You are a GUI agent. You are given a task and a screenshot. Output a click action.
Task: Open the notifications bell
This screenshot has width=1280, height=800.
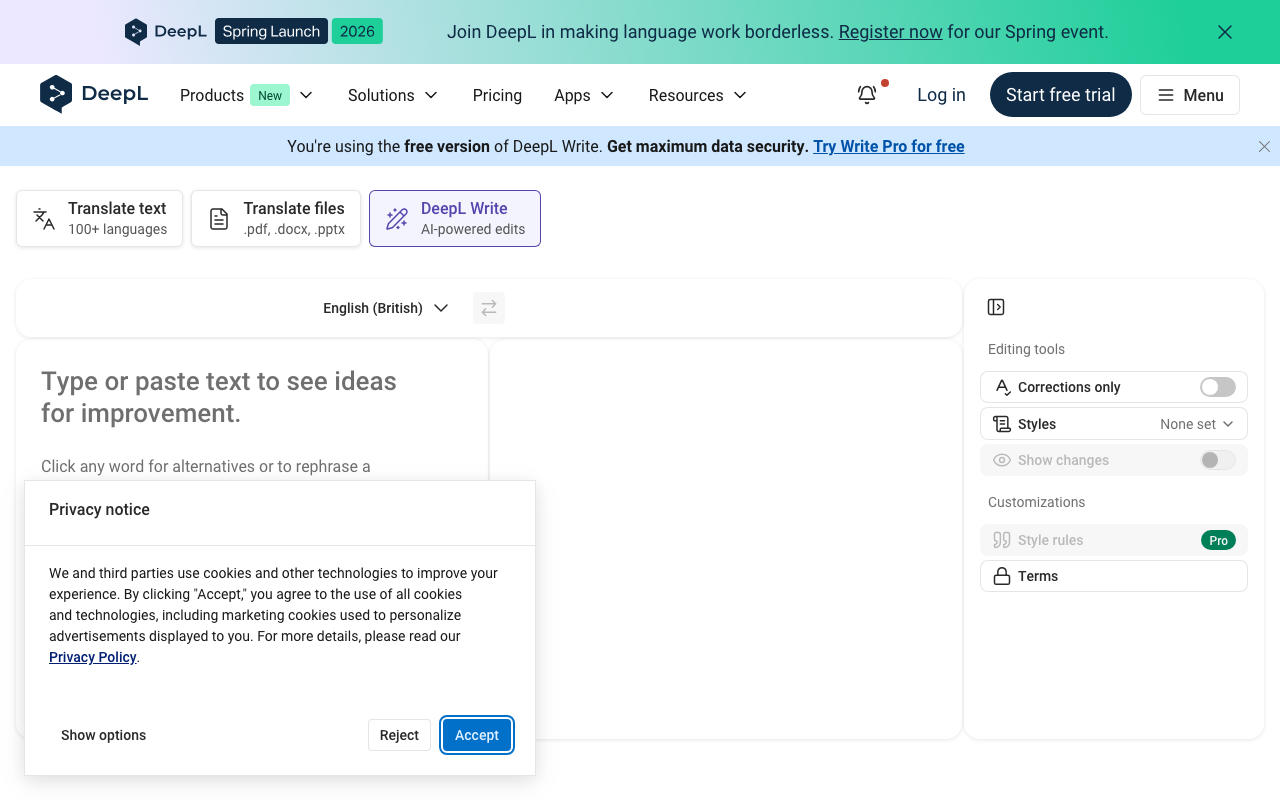(866, 94)
